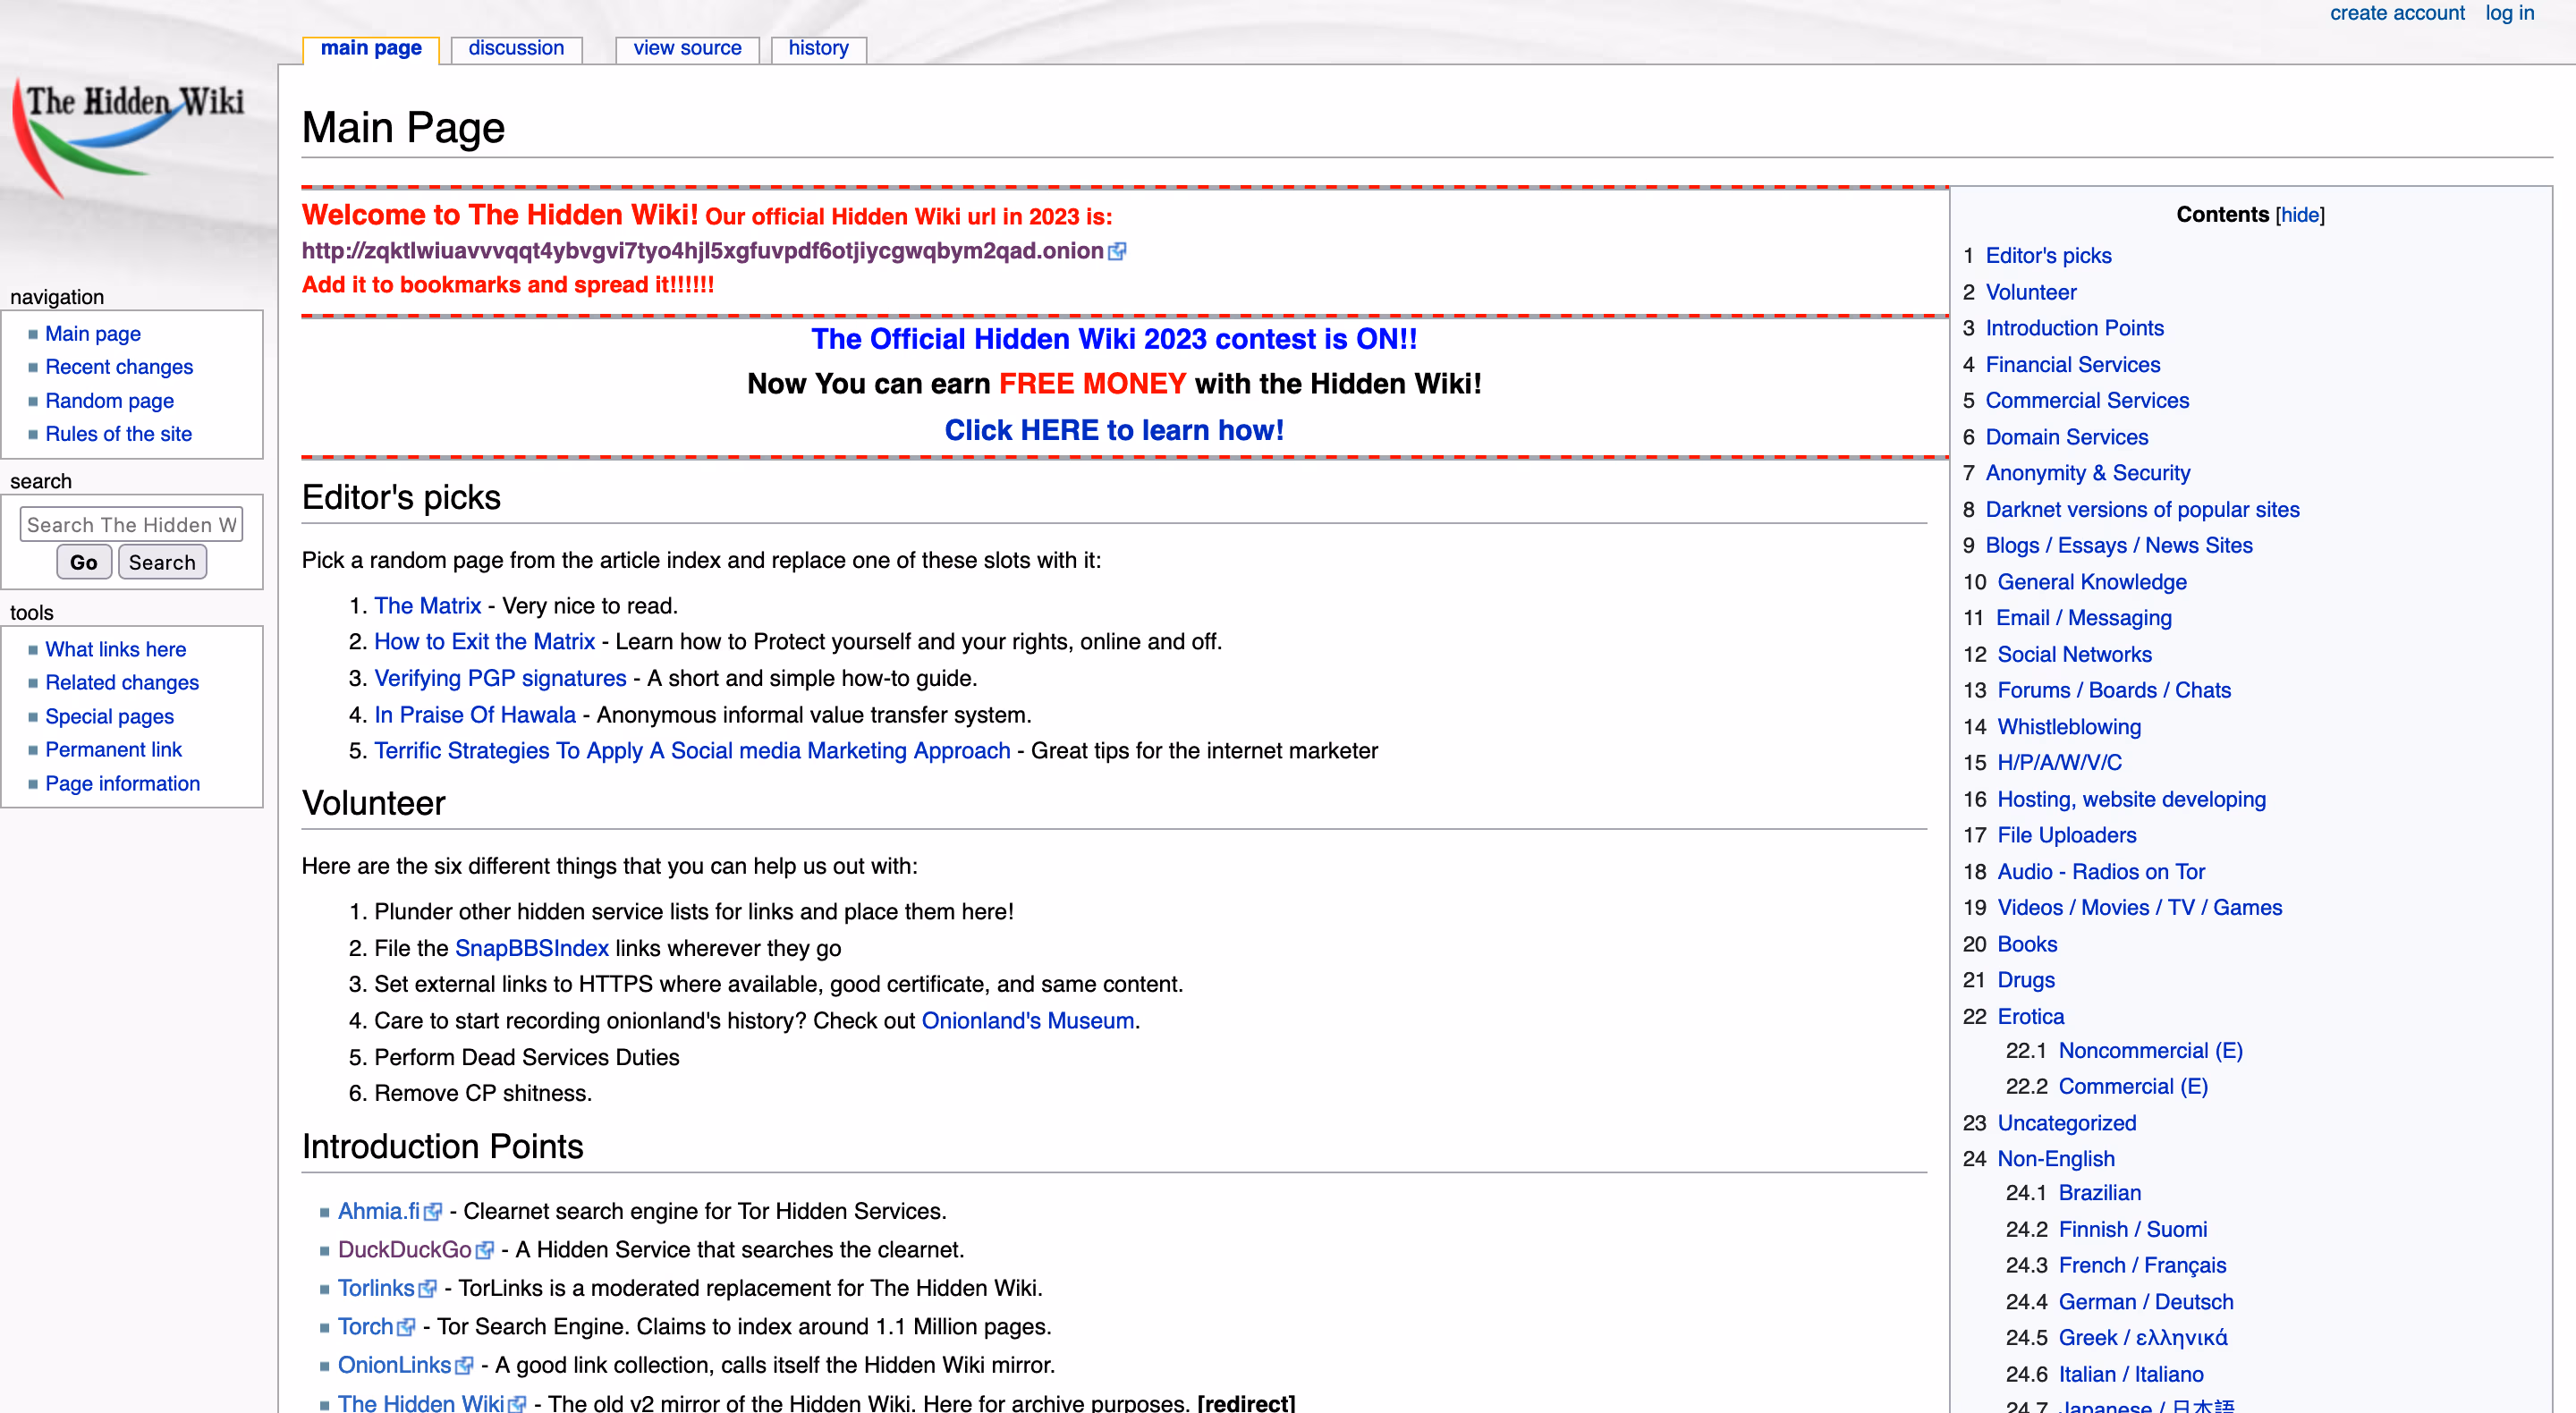
Task: Click external link icon next to Torch
Action: pyautogui.click(x=406, y=1328)
